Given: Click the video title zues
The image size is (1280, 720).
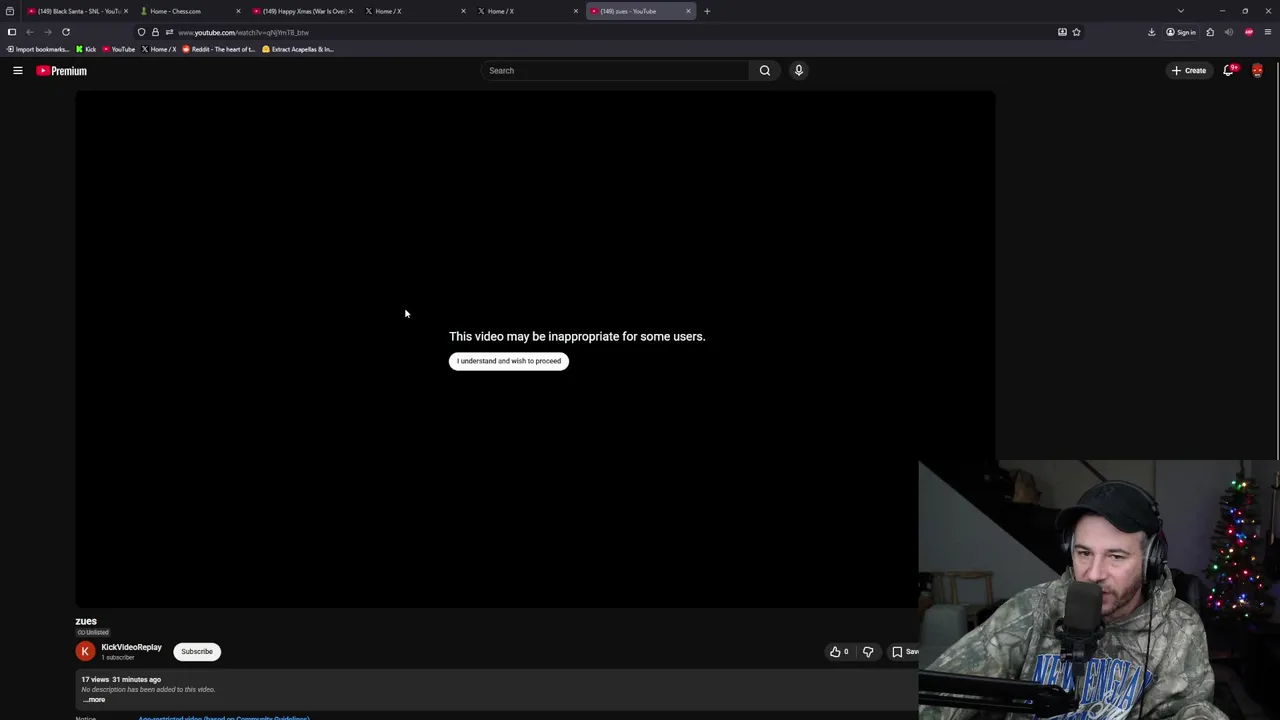Looking at the screenshot, I should point(86,621).
